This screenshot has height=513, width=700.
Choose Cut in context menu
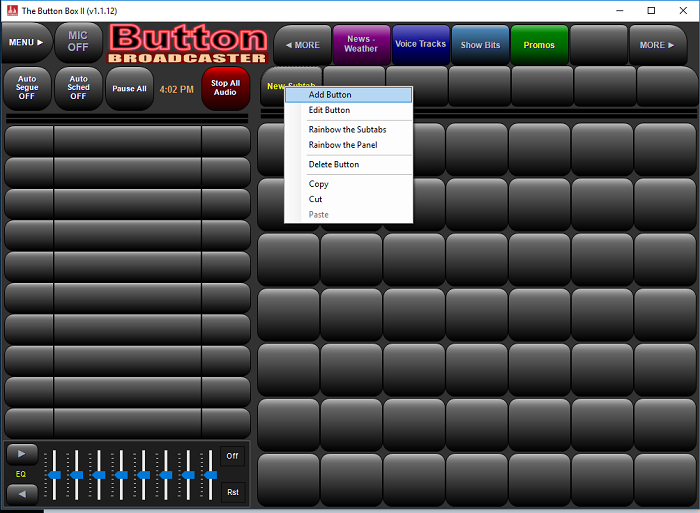coord(348,199)
